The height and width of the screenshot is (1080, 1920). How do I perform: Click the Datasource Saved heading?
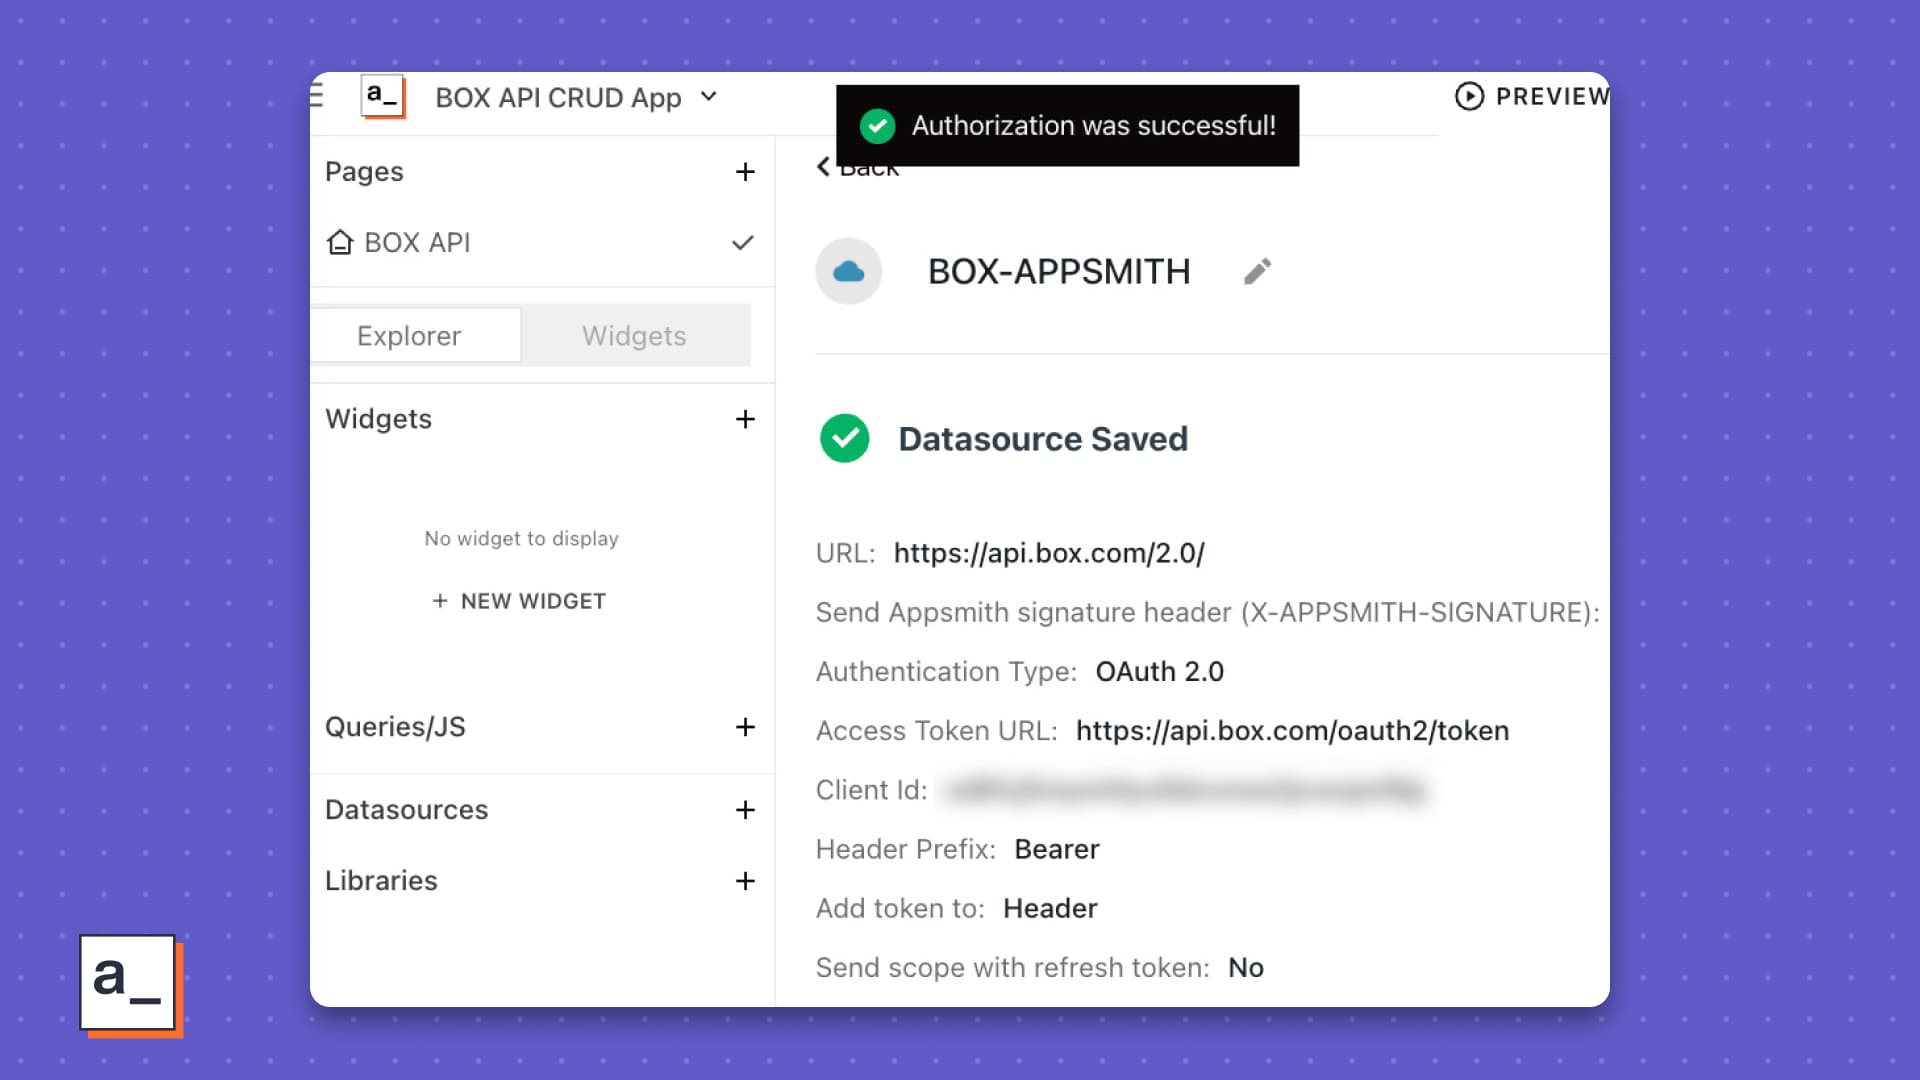[1043, 439]
